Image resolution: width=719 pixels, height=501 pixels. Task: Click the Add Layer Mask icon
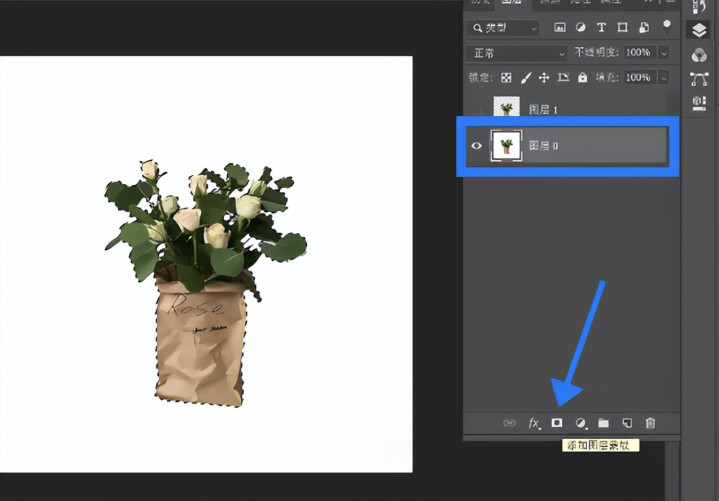coord(557,424)
